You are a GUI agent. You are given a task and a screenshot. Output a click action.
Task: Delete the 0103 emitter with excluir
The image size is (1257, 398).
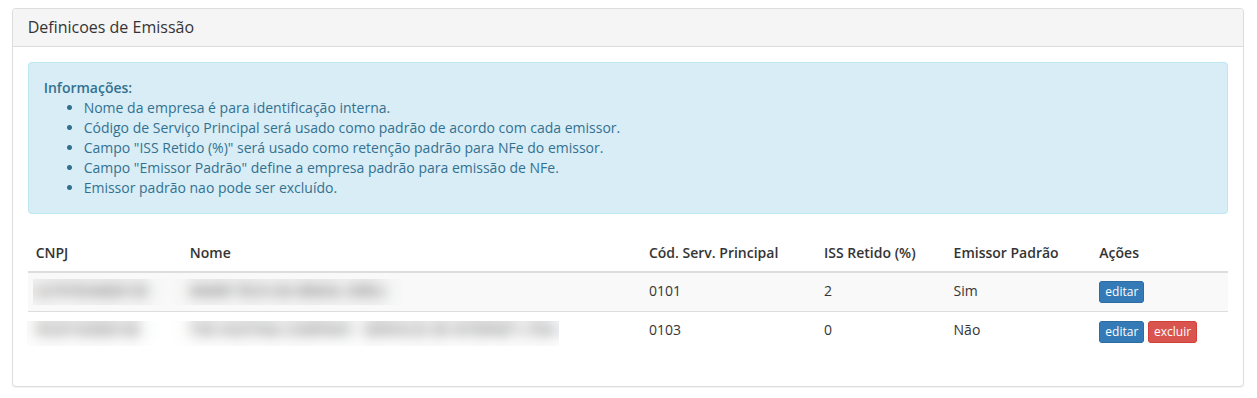pos(1172,332)
